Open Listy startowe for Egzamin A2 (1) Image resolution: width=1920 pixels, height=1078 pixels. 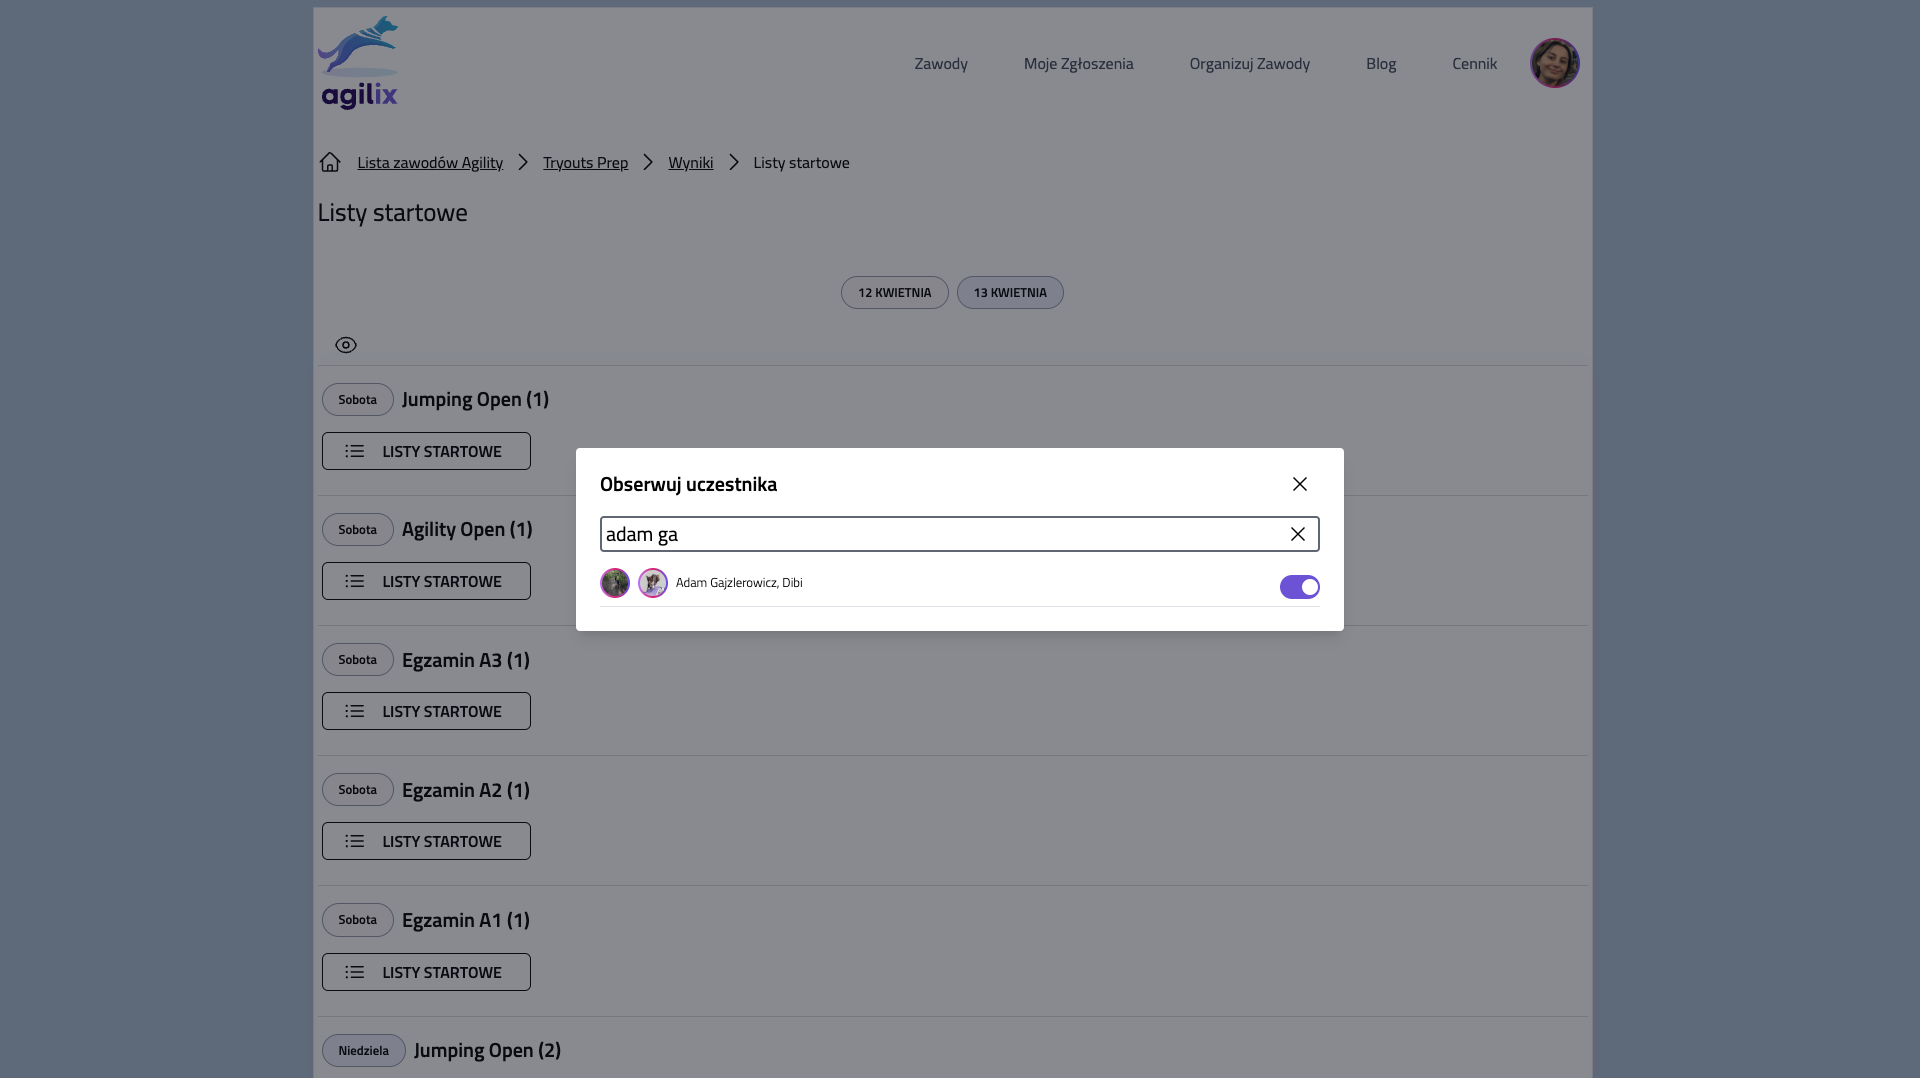(426, 841)
